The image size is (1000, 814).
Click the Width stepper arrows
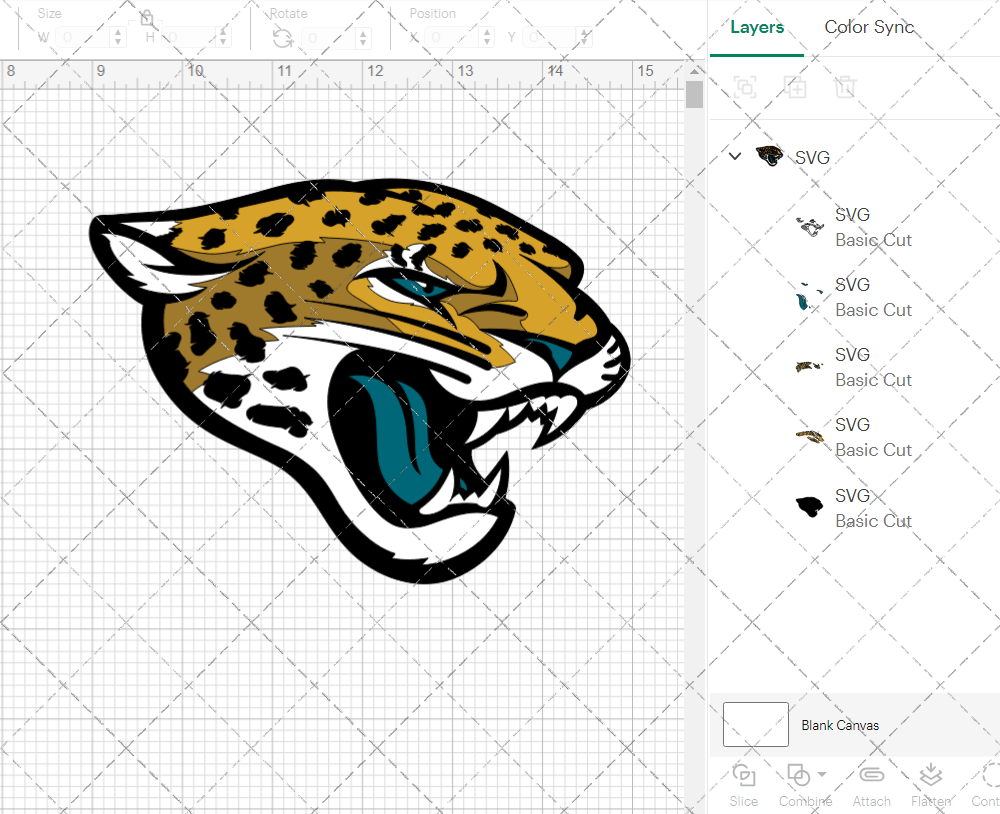click(x=118, y=38)
